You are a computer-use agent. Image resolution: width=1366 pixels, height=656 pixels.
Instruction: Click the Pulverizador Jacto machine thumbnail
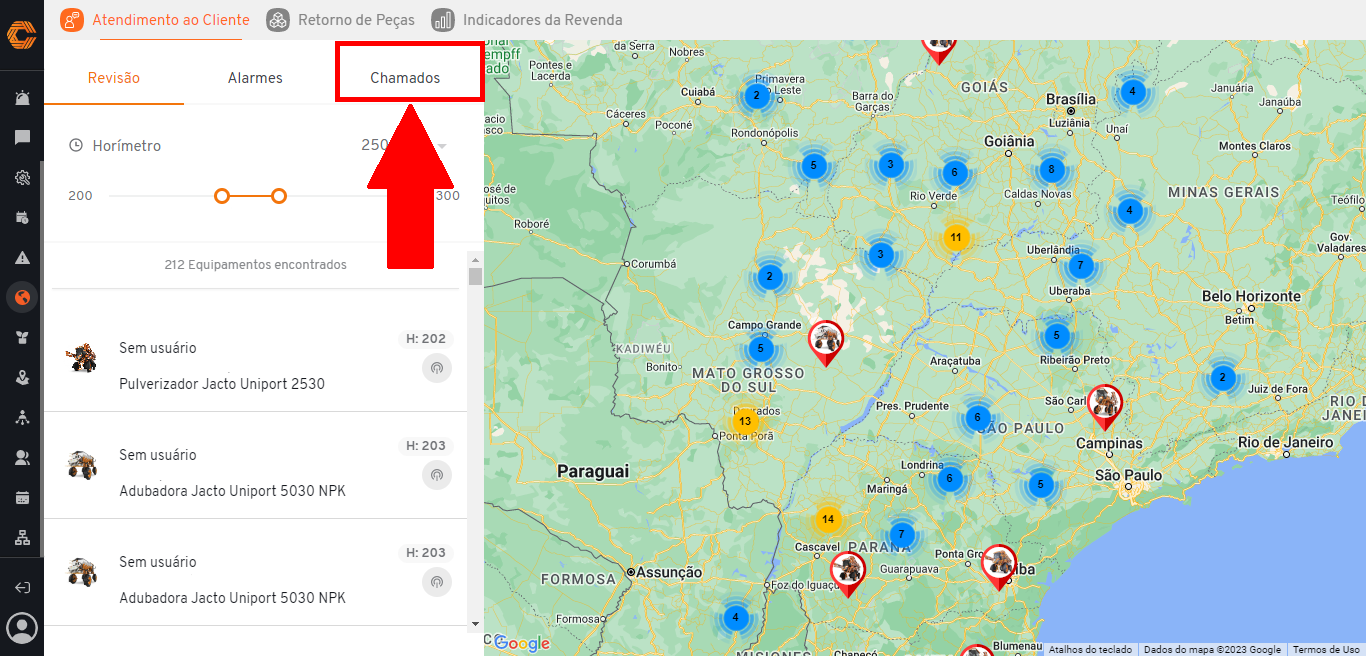pyautogui.click(x=81, y=357)
